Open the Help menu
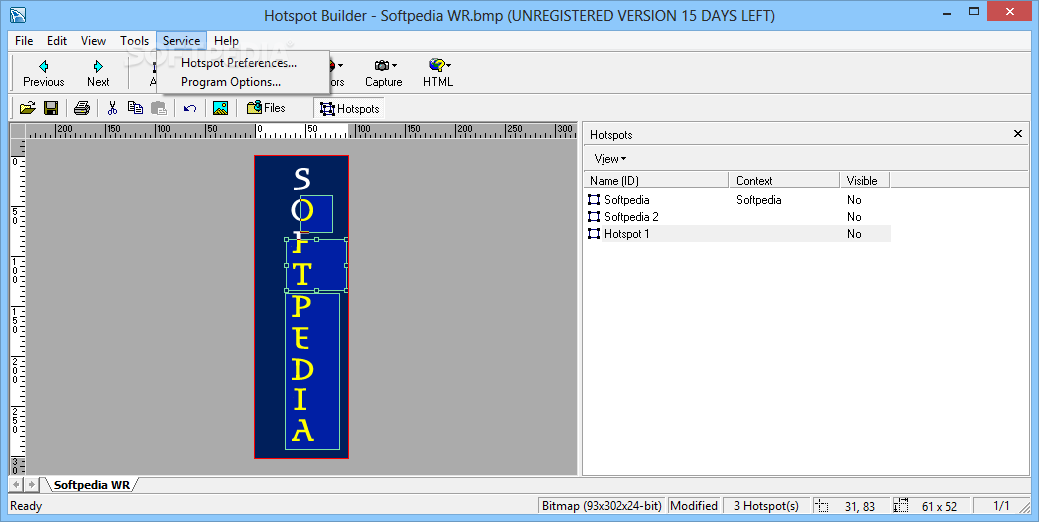 tap(226, 40)
